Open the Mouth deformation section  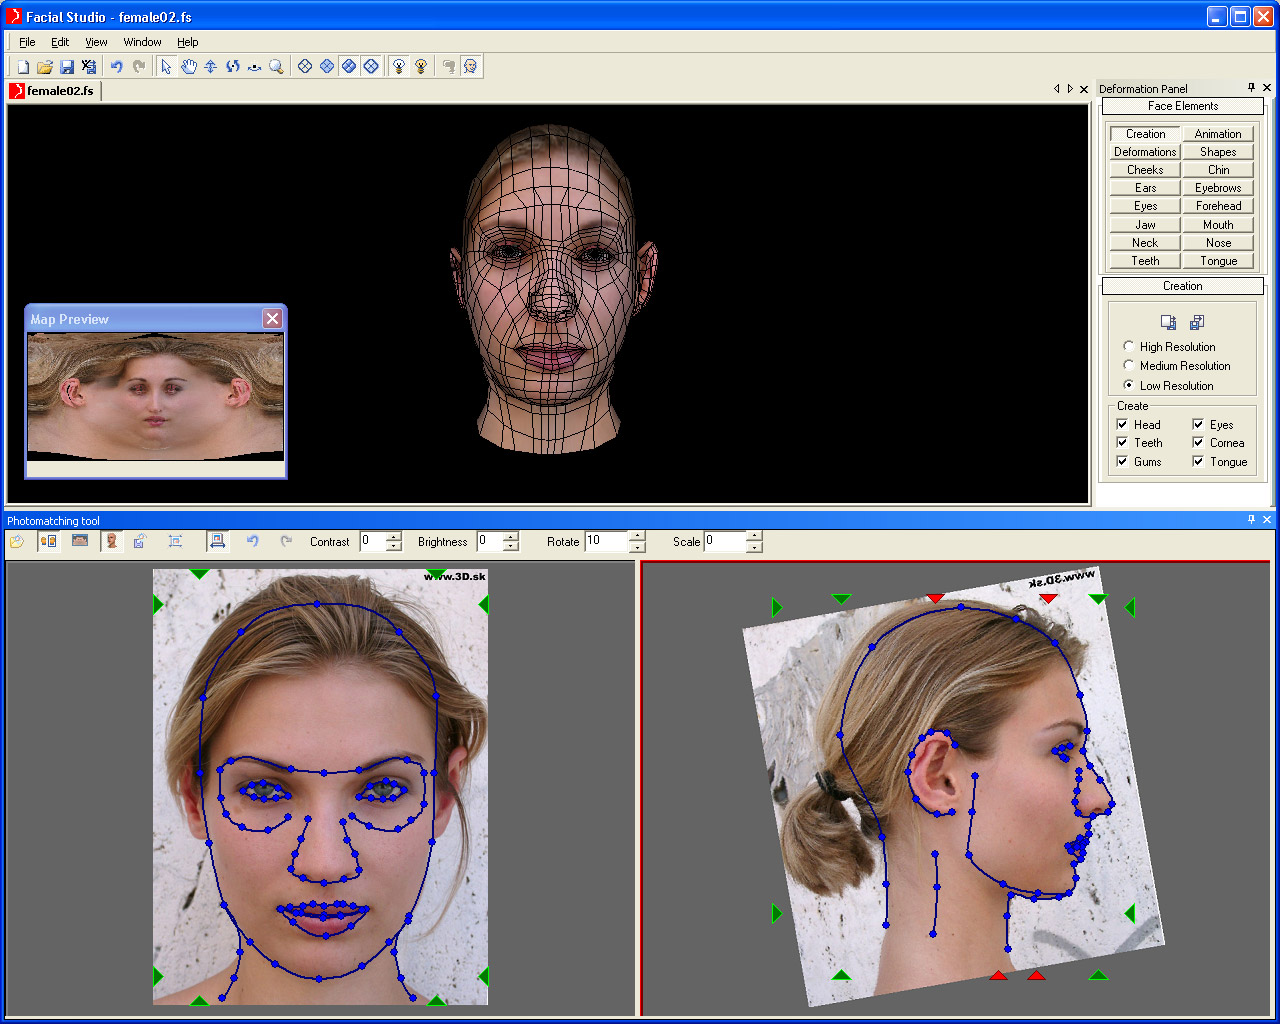tap(1217, 225)
